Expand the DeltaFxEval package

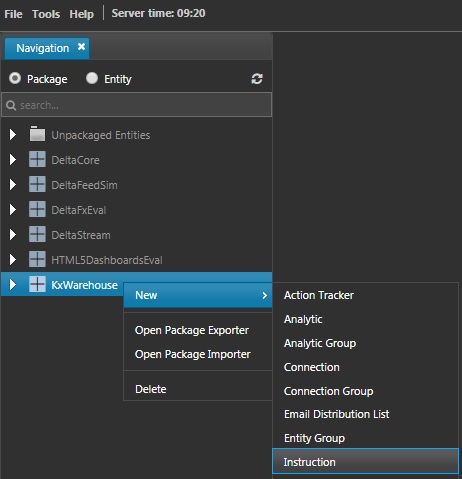point(13,209)
